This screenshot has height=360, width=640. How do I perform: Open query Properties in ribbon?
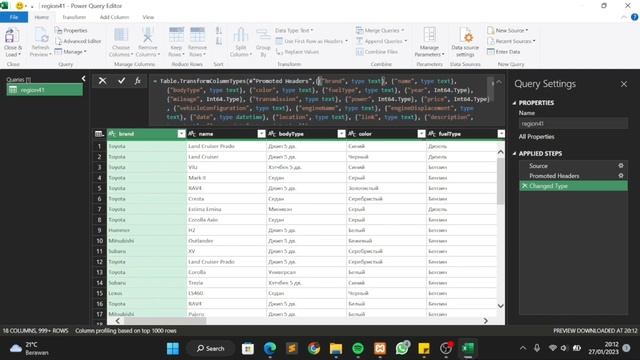point(71,31)
